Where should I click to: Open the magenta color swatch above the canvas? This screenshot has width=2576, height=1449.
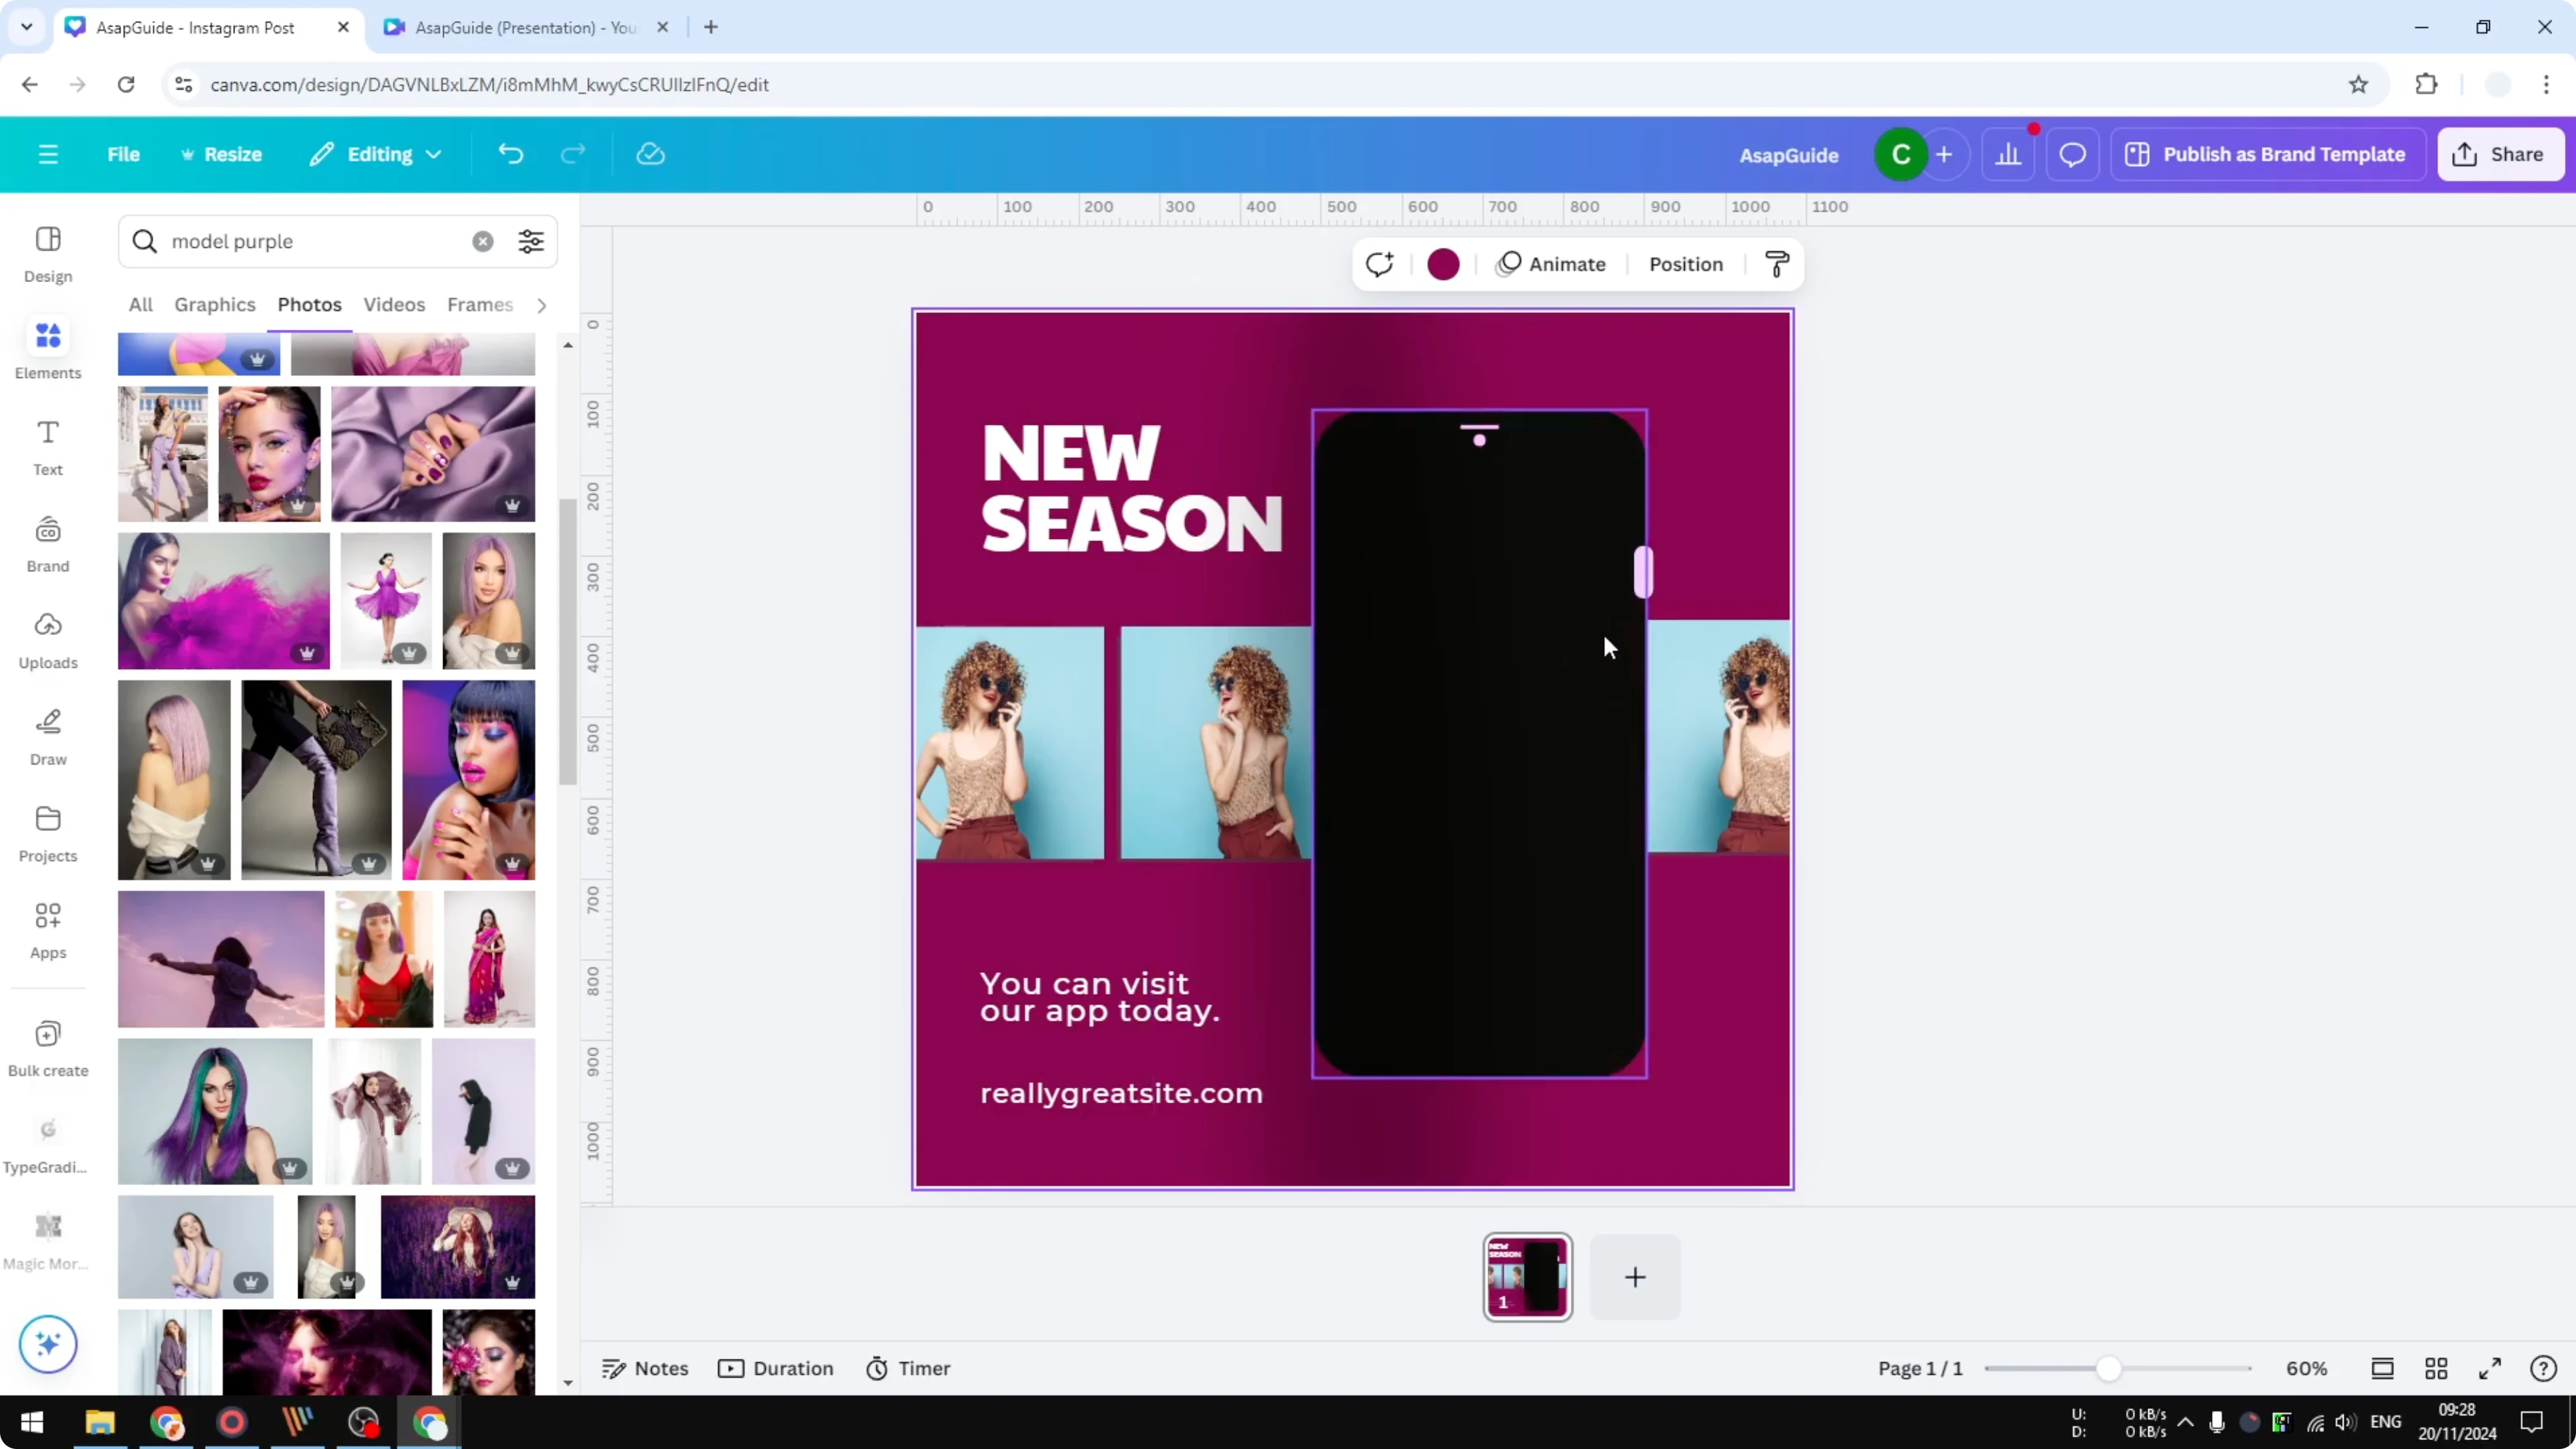coord(1443,264)
